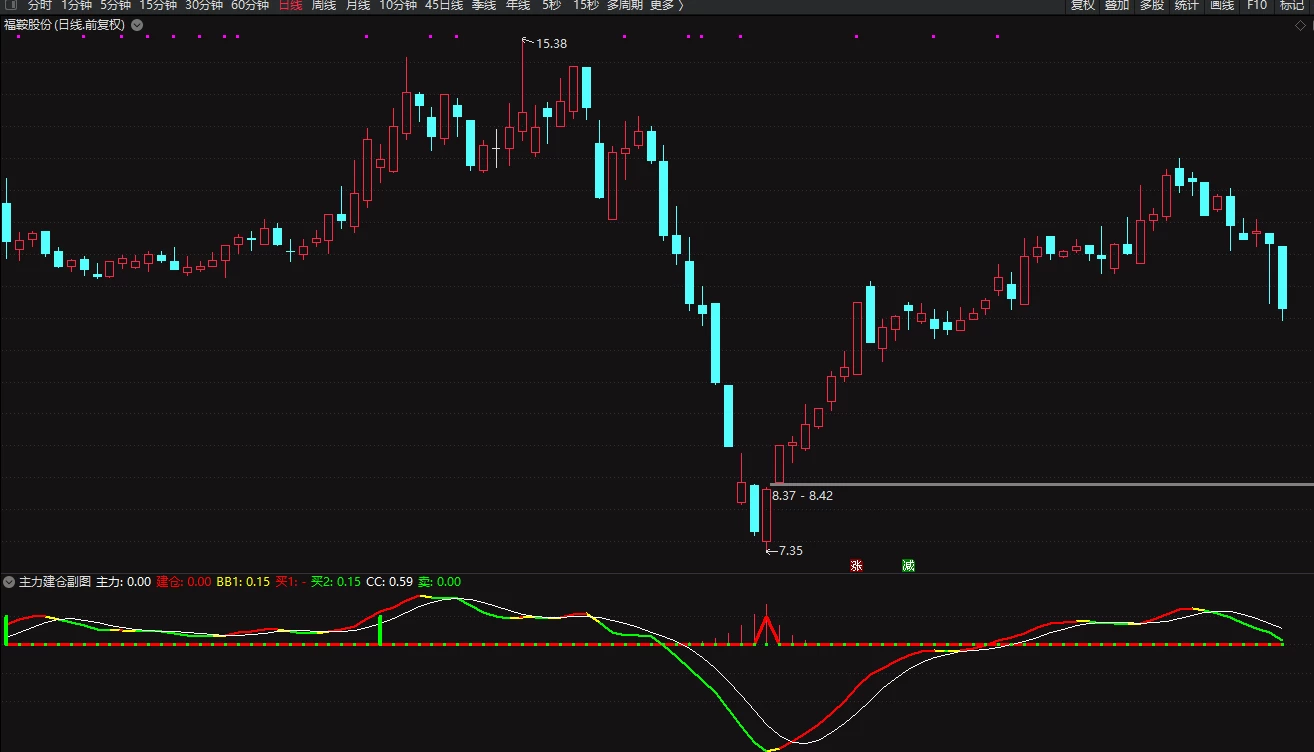1314x752 pixels.
Task: Click the small icon left of 分时
Action: click(x=10, y=5)
